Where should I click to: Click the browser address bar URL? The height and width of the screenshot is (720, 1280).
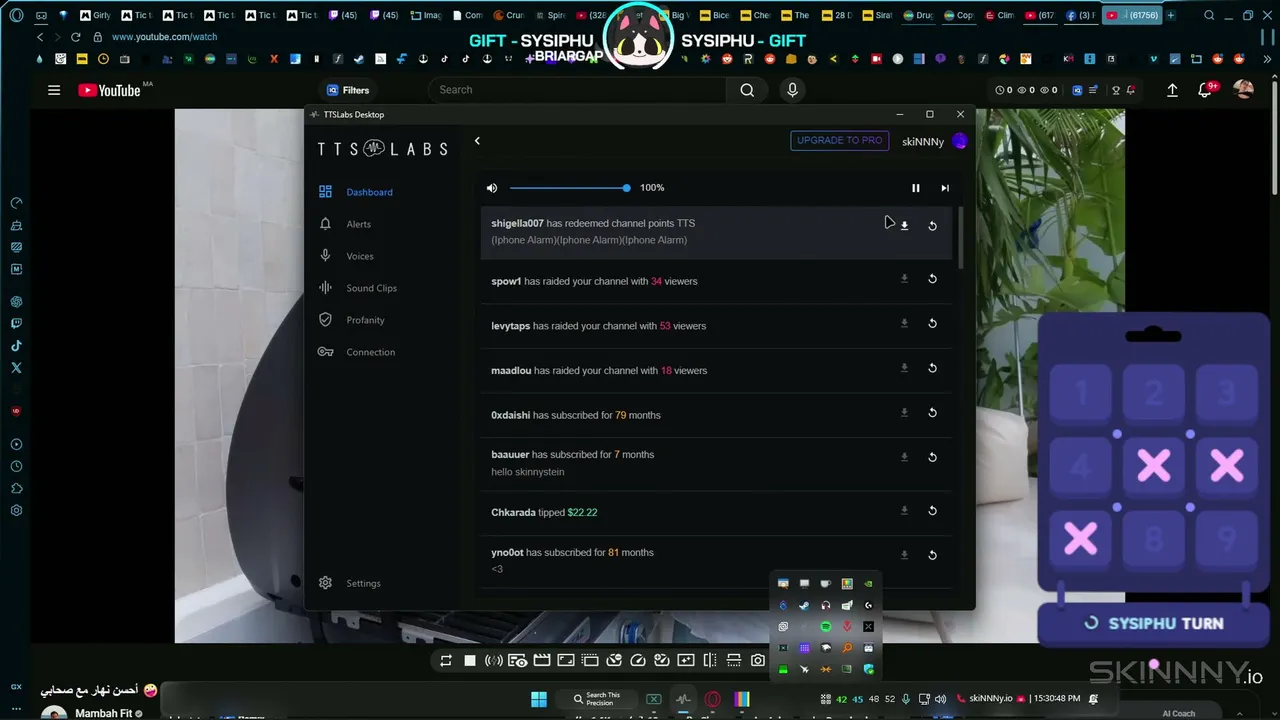coord(164,37)
